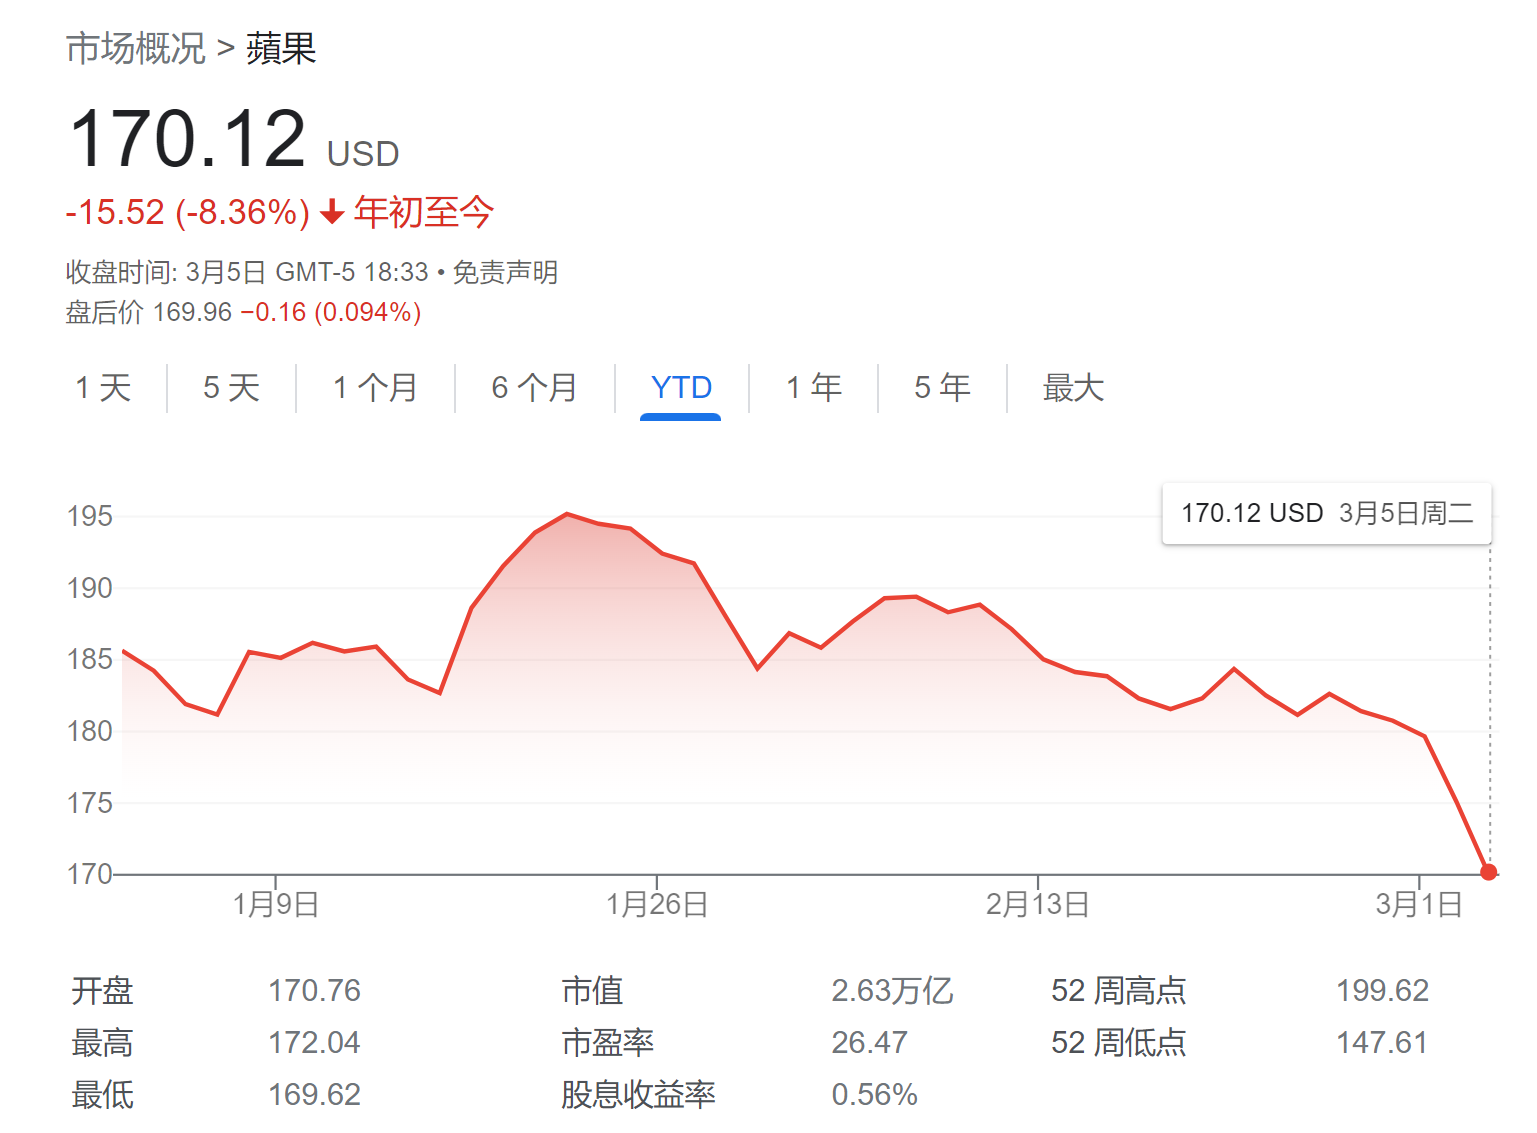This screenshot has height=1133, width=1537.
Task: Click the 169.62 low value
Action: pos(314,1095)
